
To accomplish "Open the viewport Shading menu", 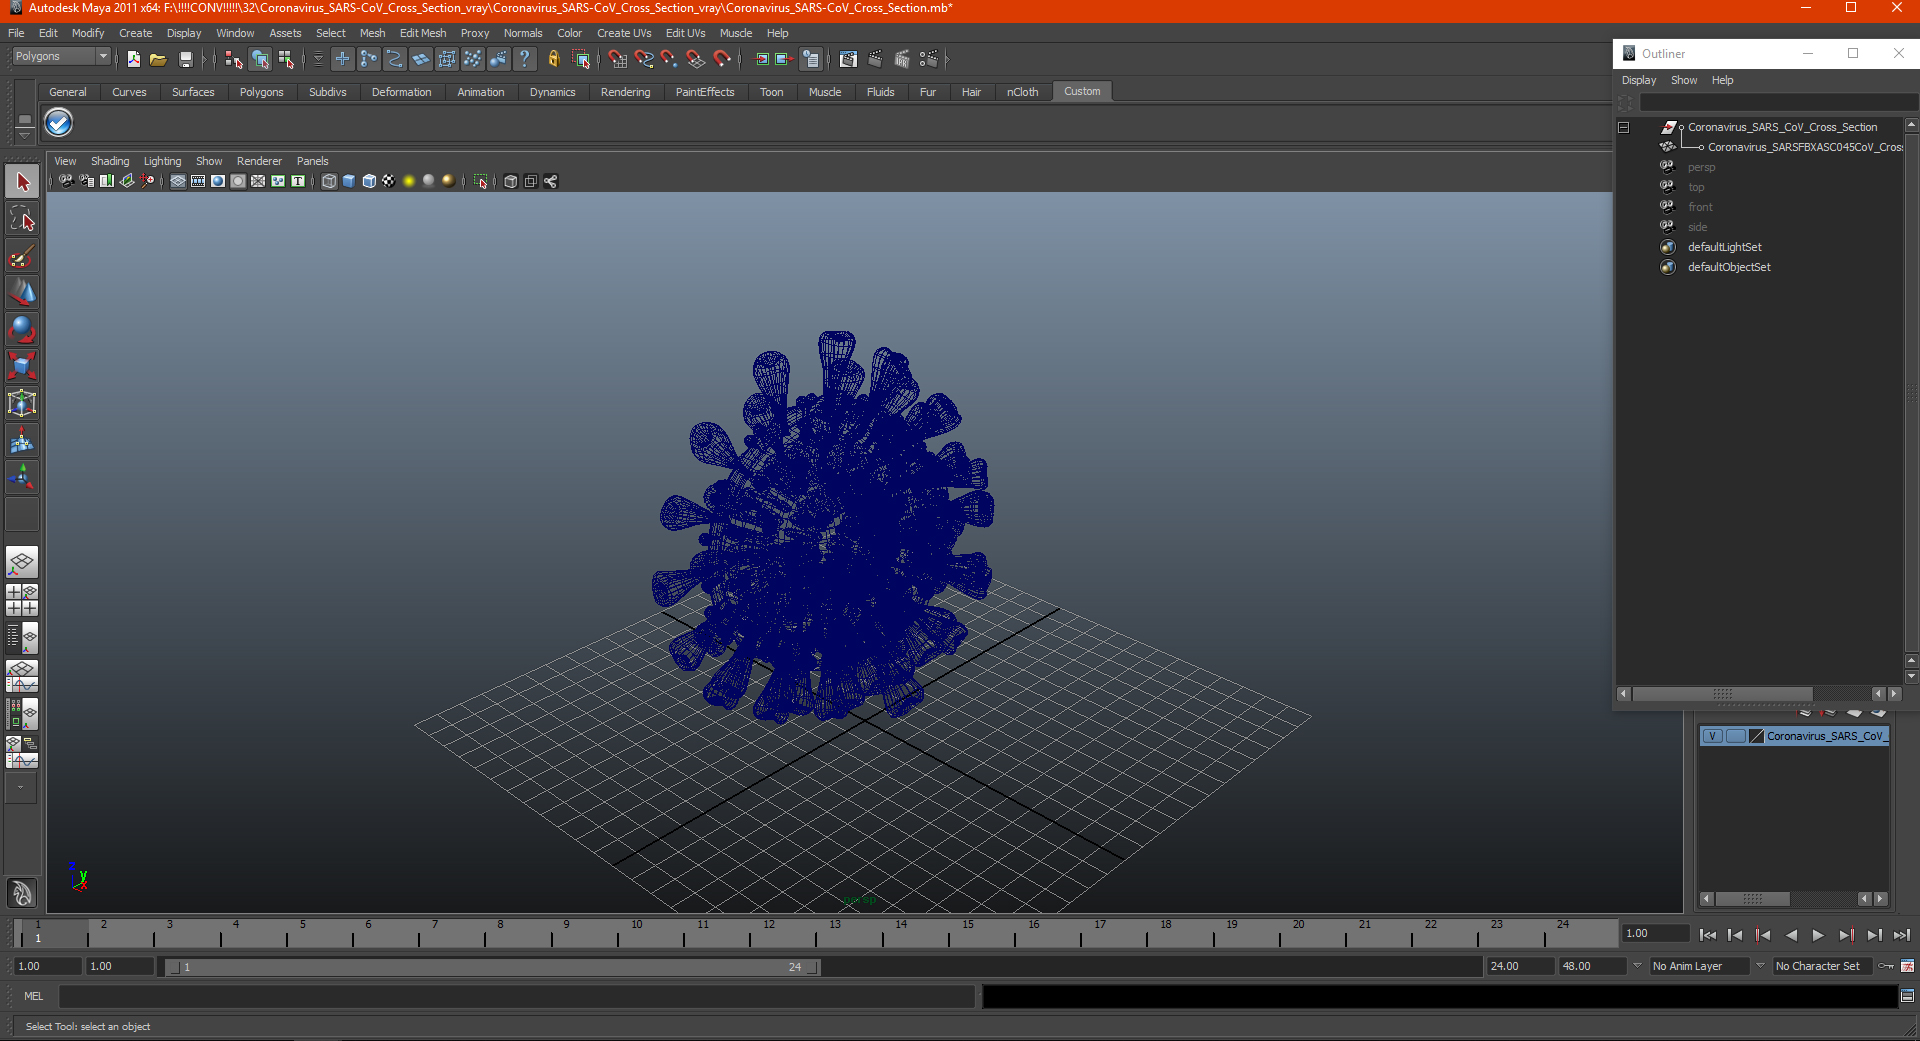I will [x=110, y=161].
